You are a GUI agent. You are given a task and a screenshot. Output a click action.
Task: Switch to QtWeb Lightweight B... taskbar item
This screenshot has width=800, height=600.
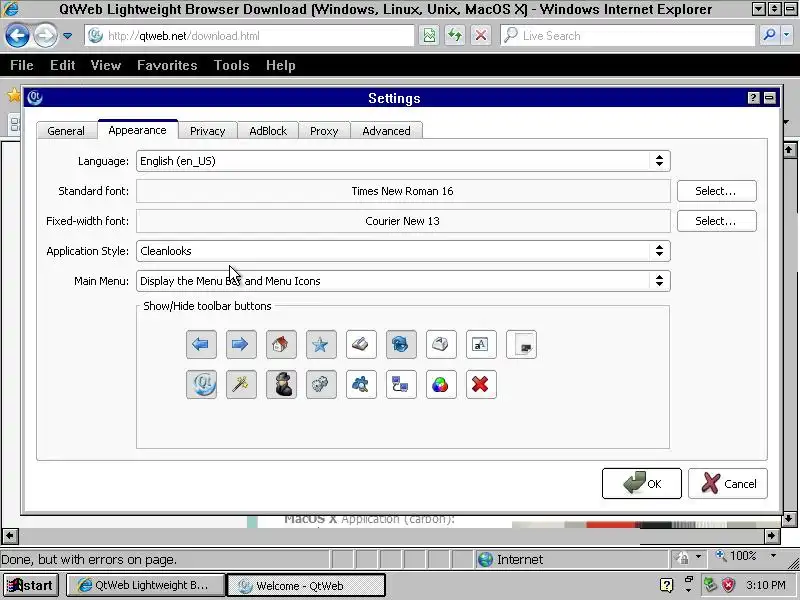(145, 585)
